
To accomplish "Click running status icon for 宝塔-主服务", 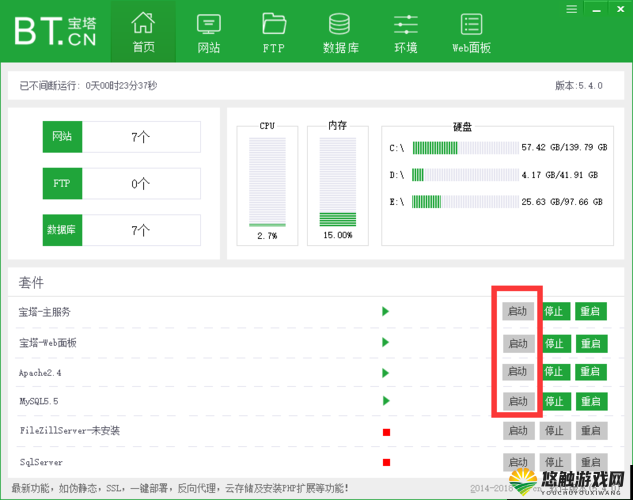I will point(386,311).
